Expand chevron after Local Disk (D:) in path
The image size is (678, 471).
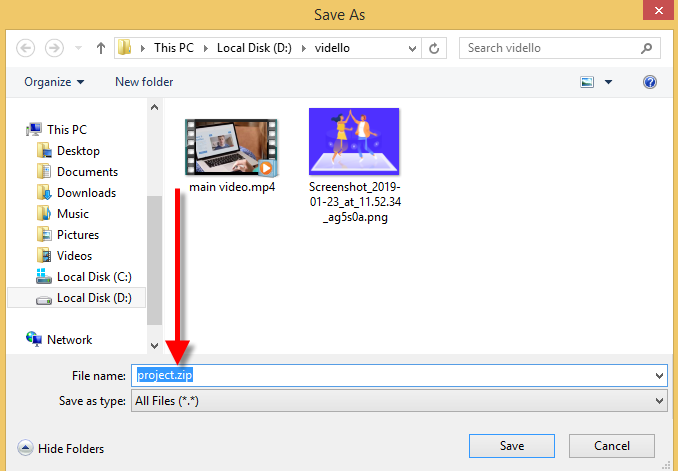[x=304, y=48]
